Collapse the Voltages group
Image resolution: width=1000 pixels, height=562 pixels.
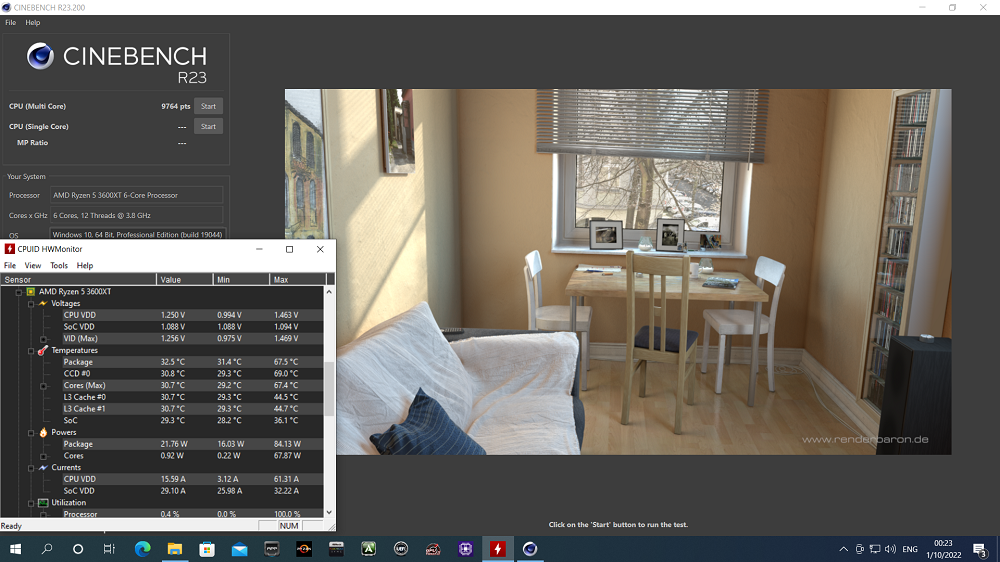click(x=31, y=304)
